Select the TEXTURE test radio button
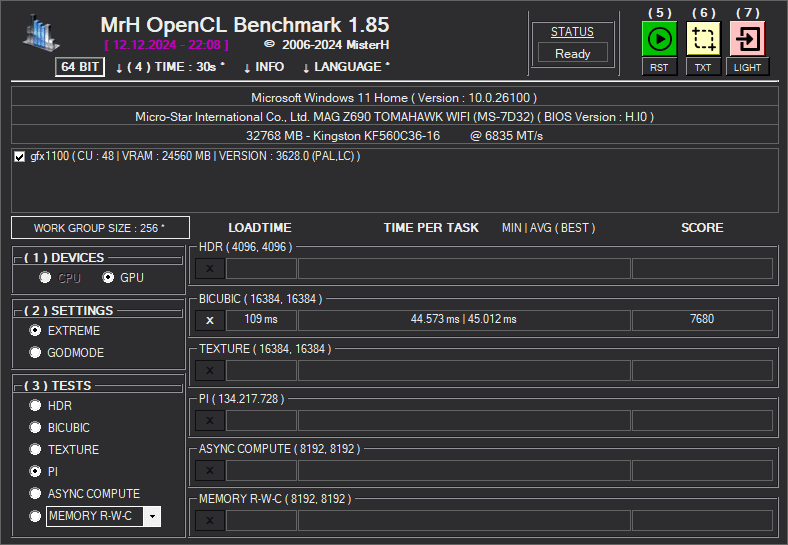 pos(35,449)
